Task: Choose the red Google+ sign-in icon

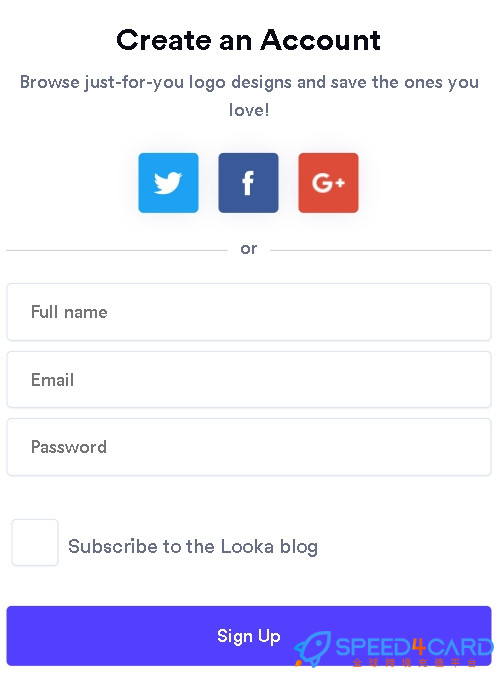Action: coord(328,183)
